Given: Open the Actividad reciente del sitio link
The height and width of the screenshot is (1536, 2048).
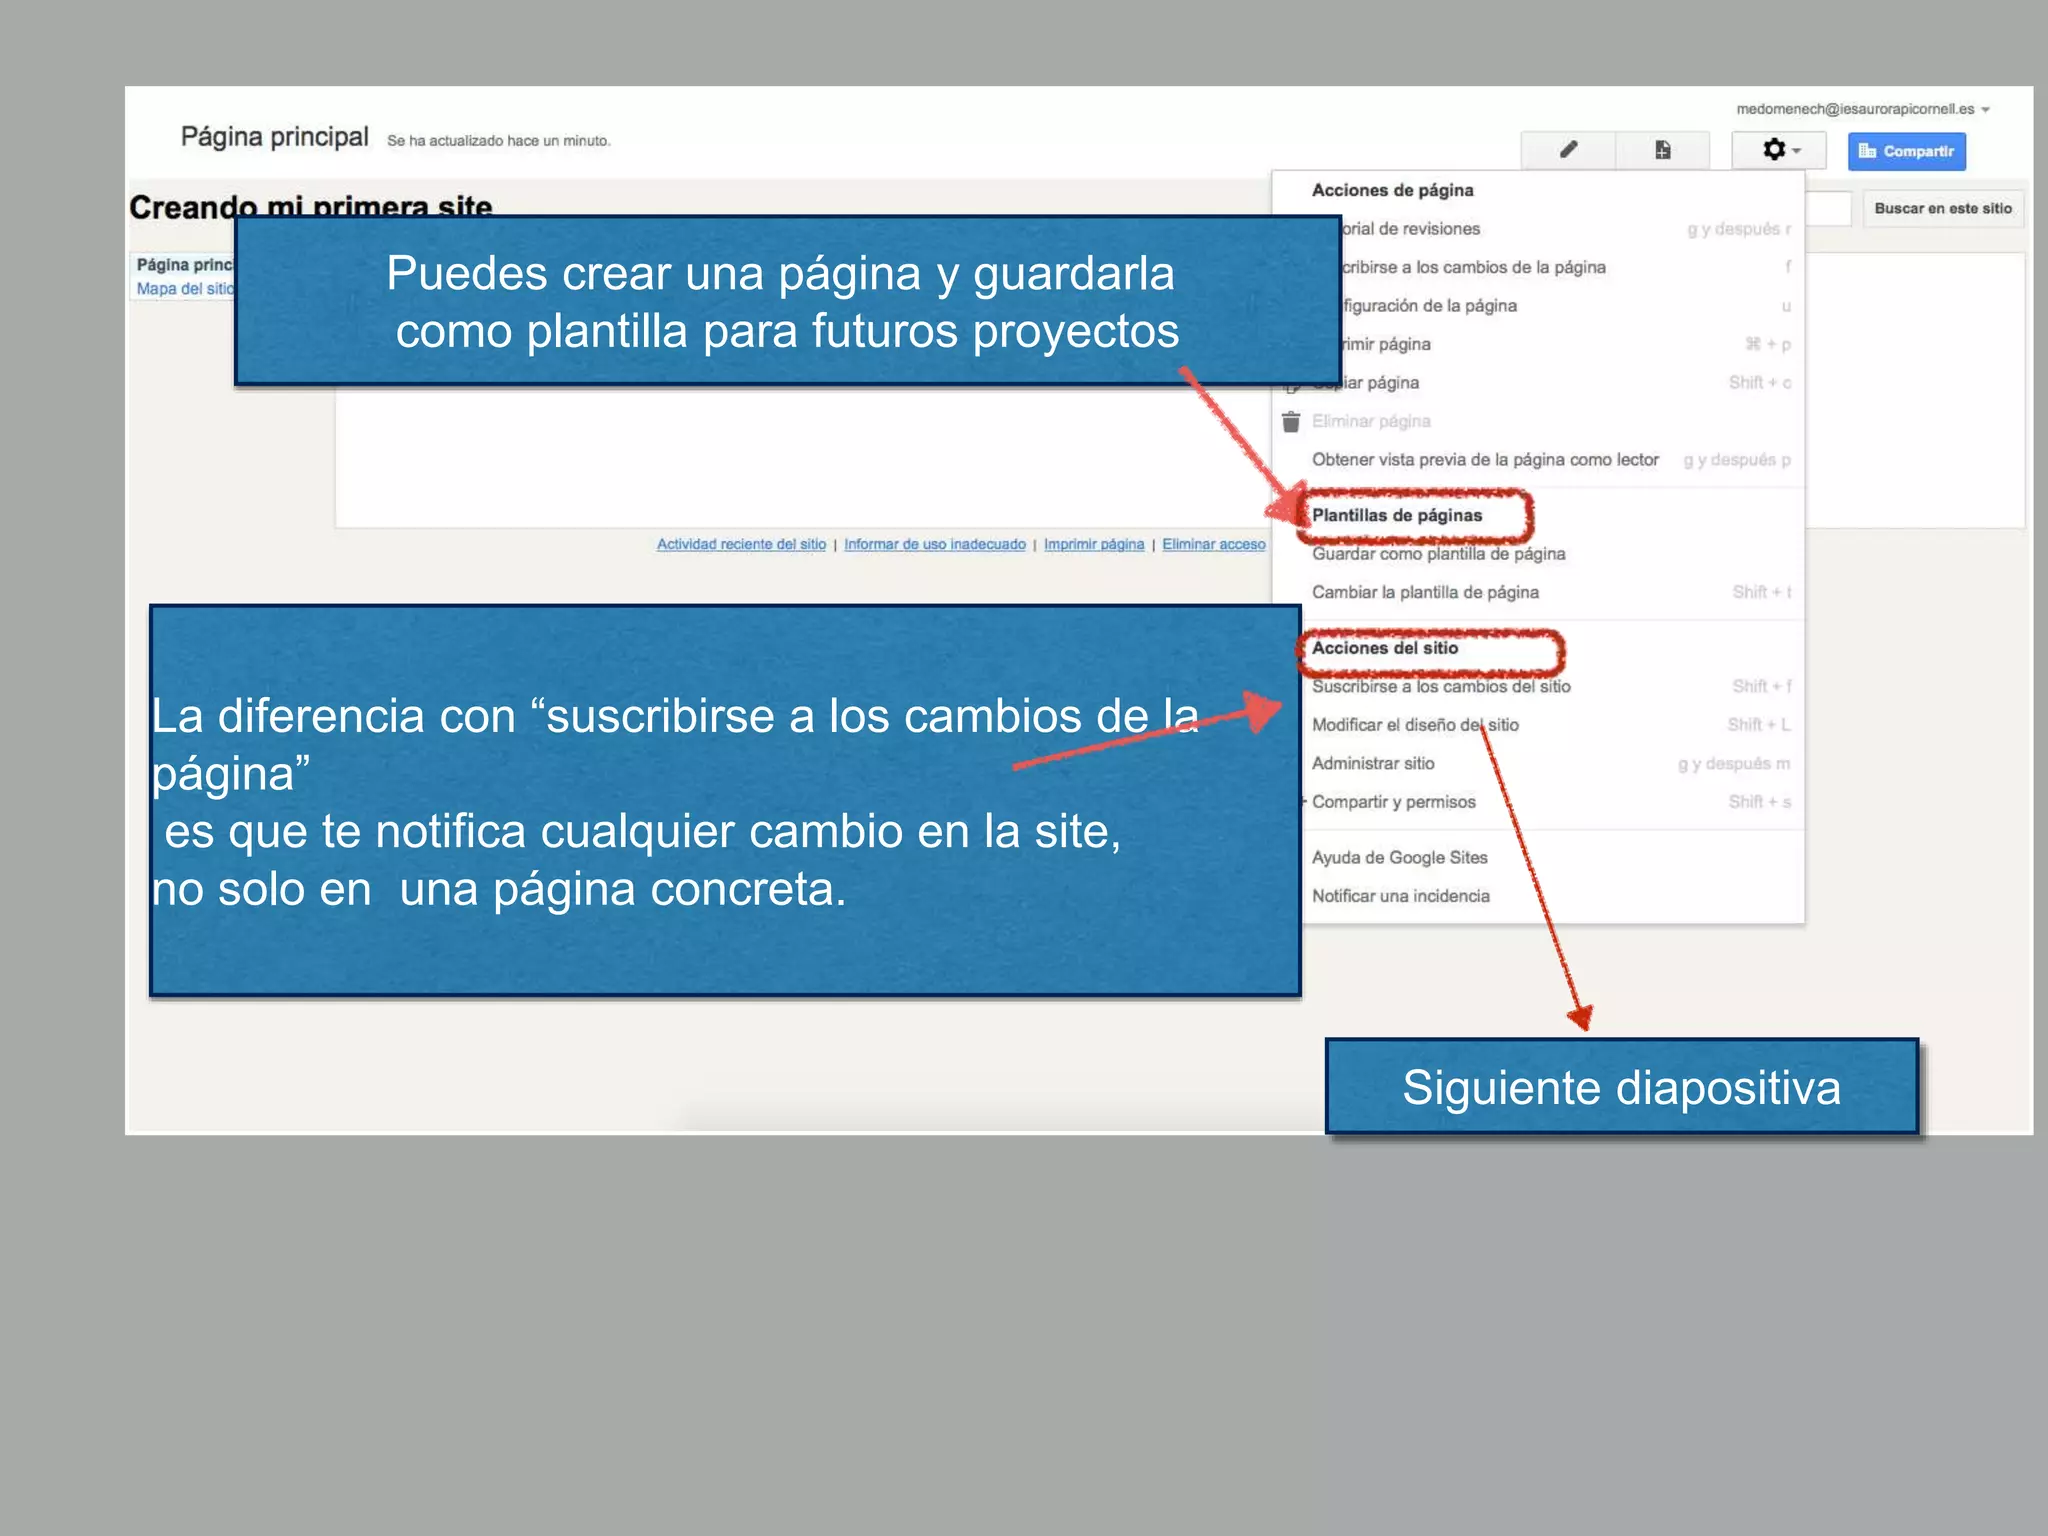Looking at the screenshot, I should 741,544.
